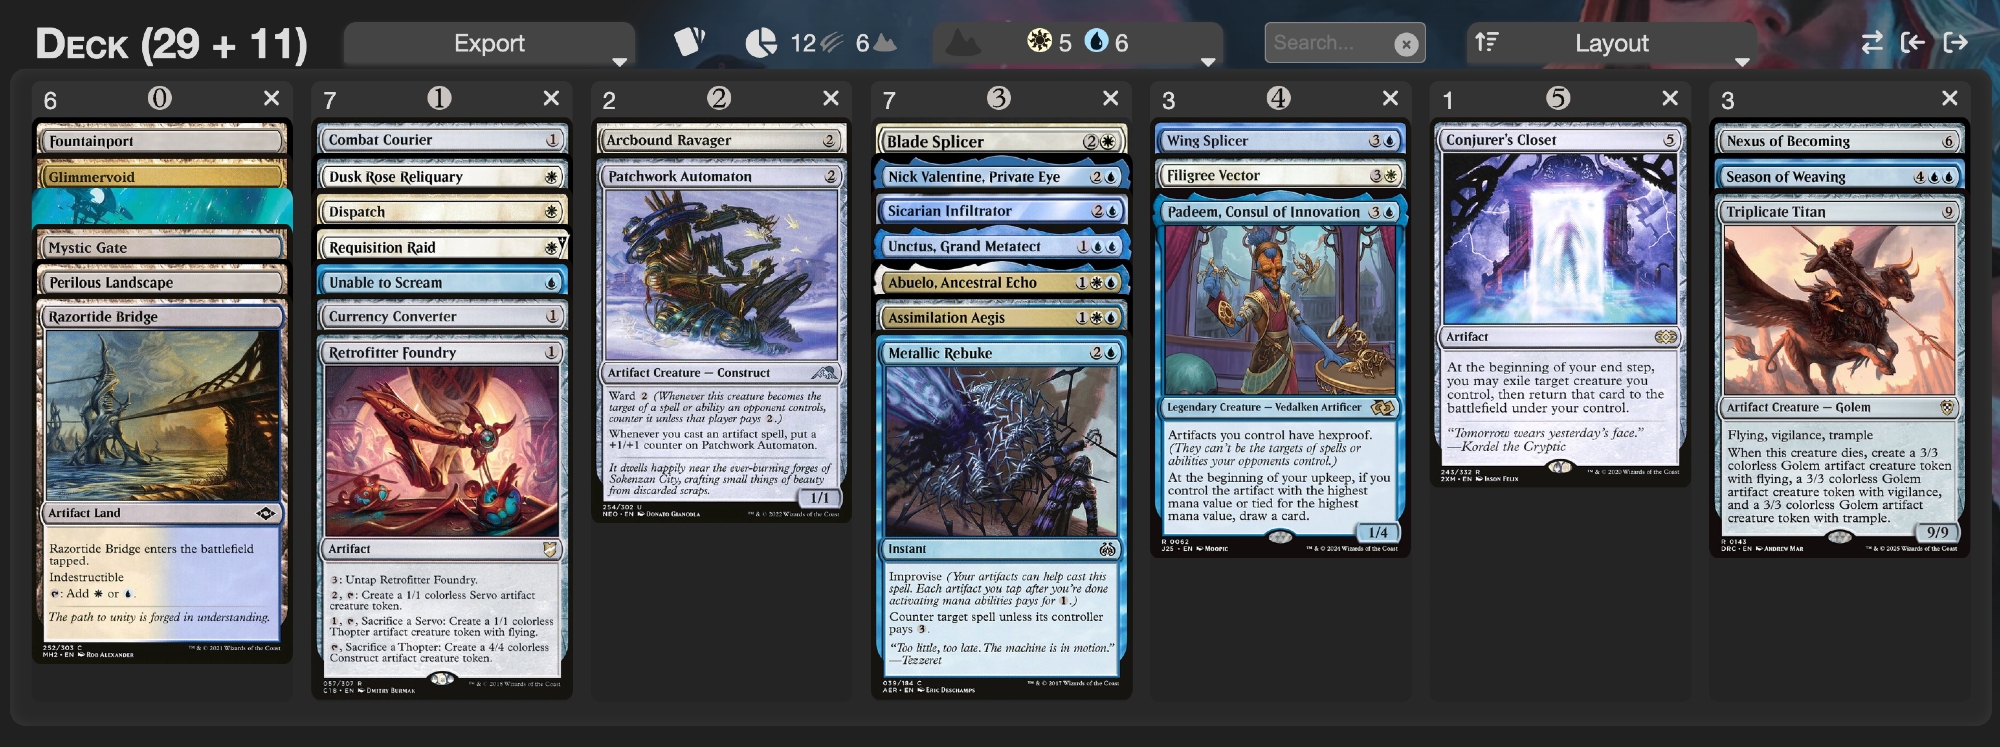Close the mana value 2 column
The width and height of the screenshot is (2000, 747).
830,98
